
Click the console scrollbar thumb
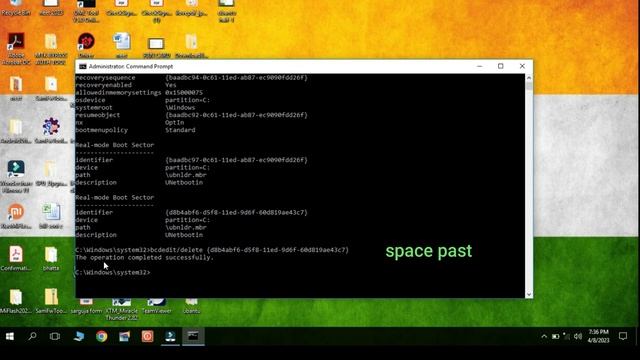[x=529, y=86]
